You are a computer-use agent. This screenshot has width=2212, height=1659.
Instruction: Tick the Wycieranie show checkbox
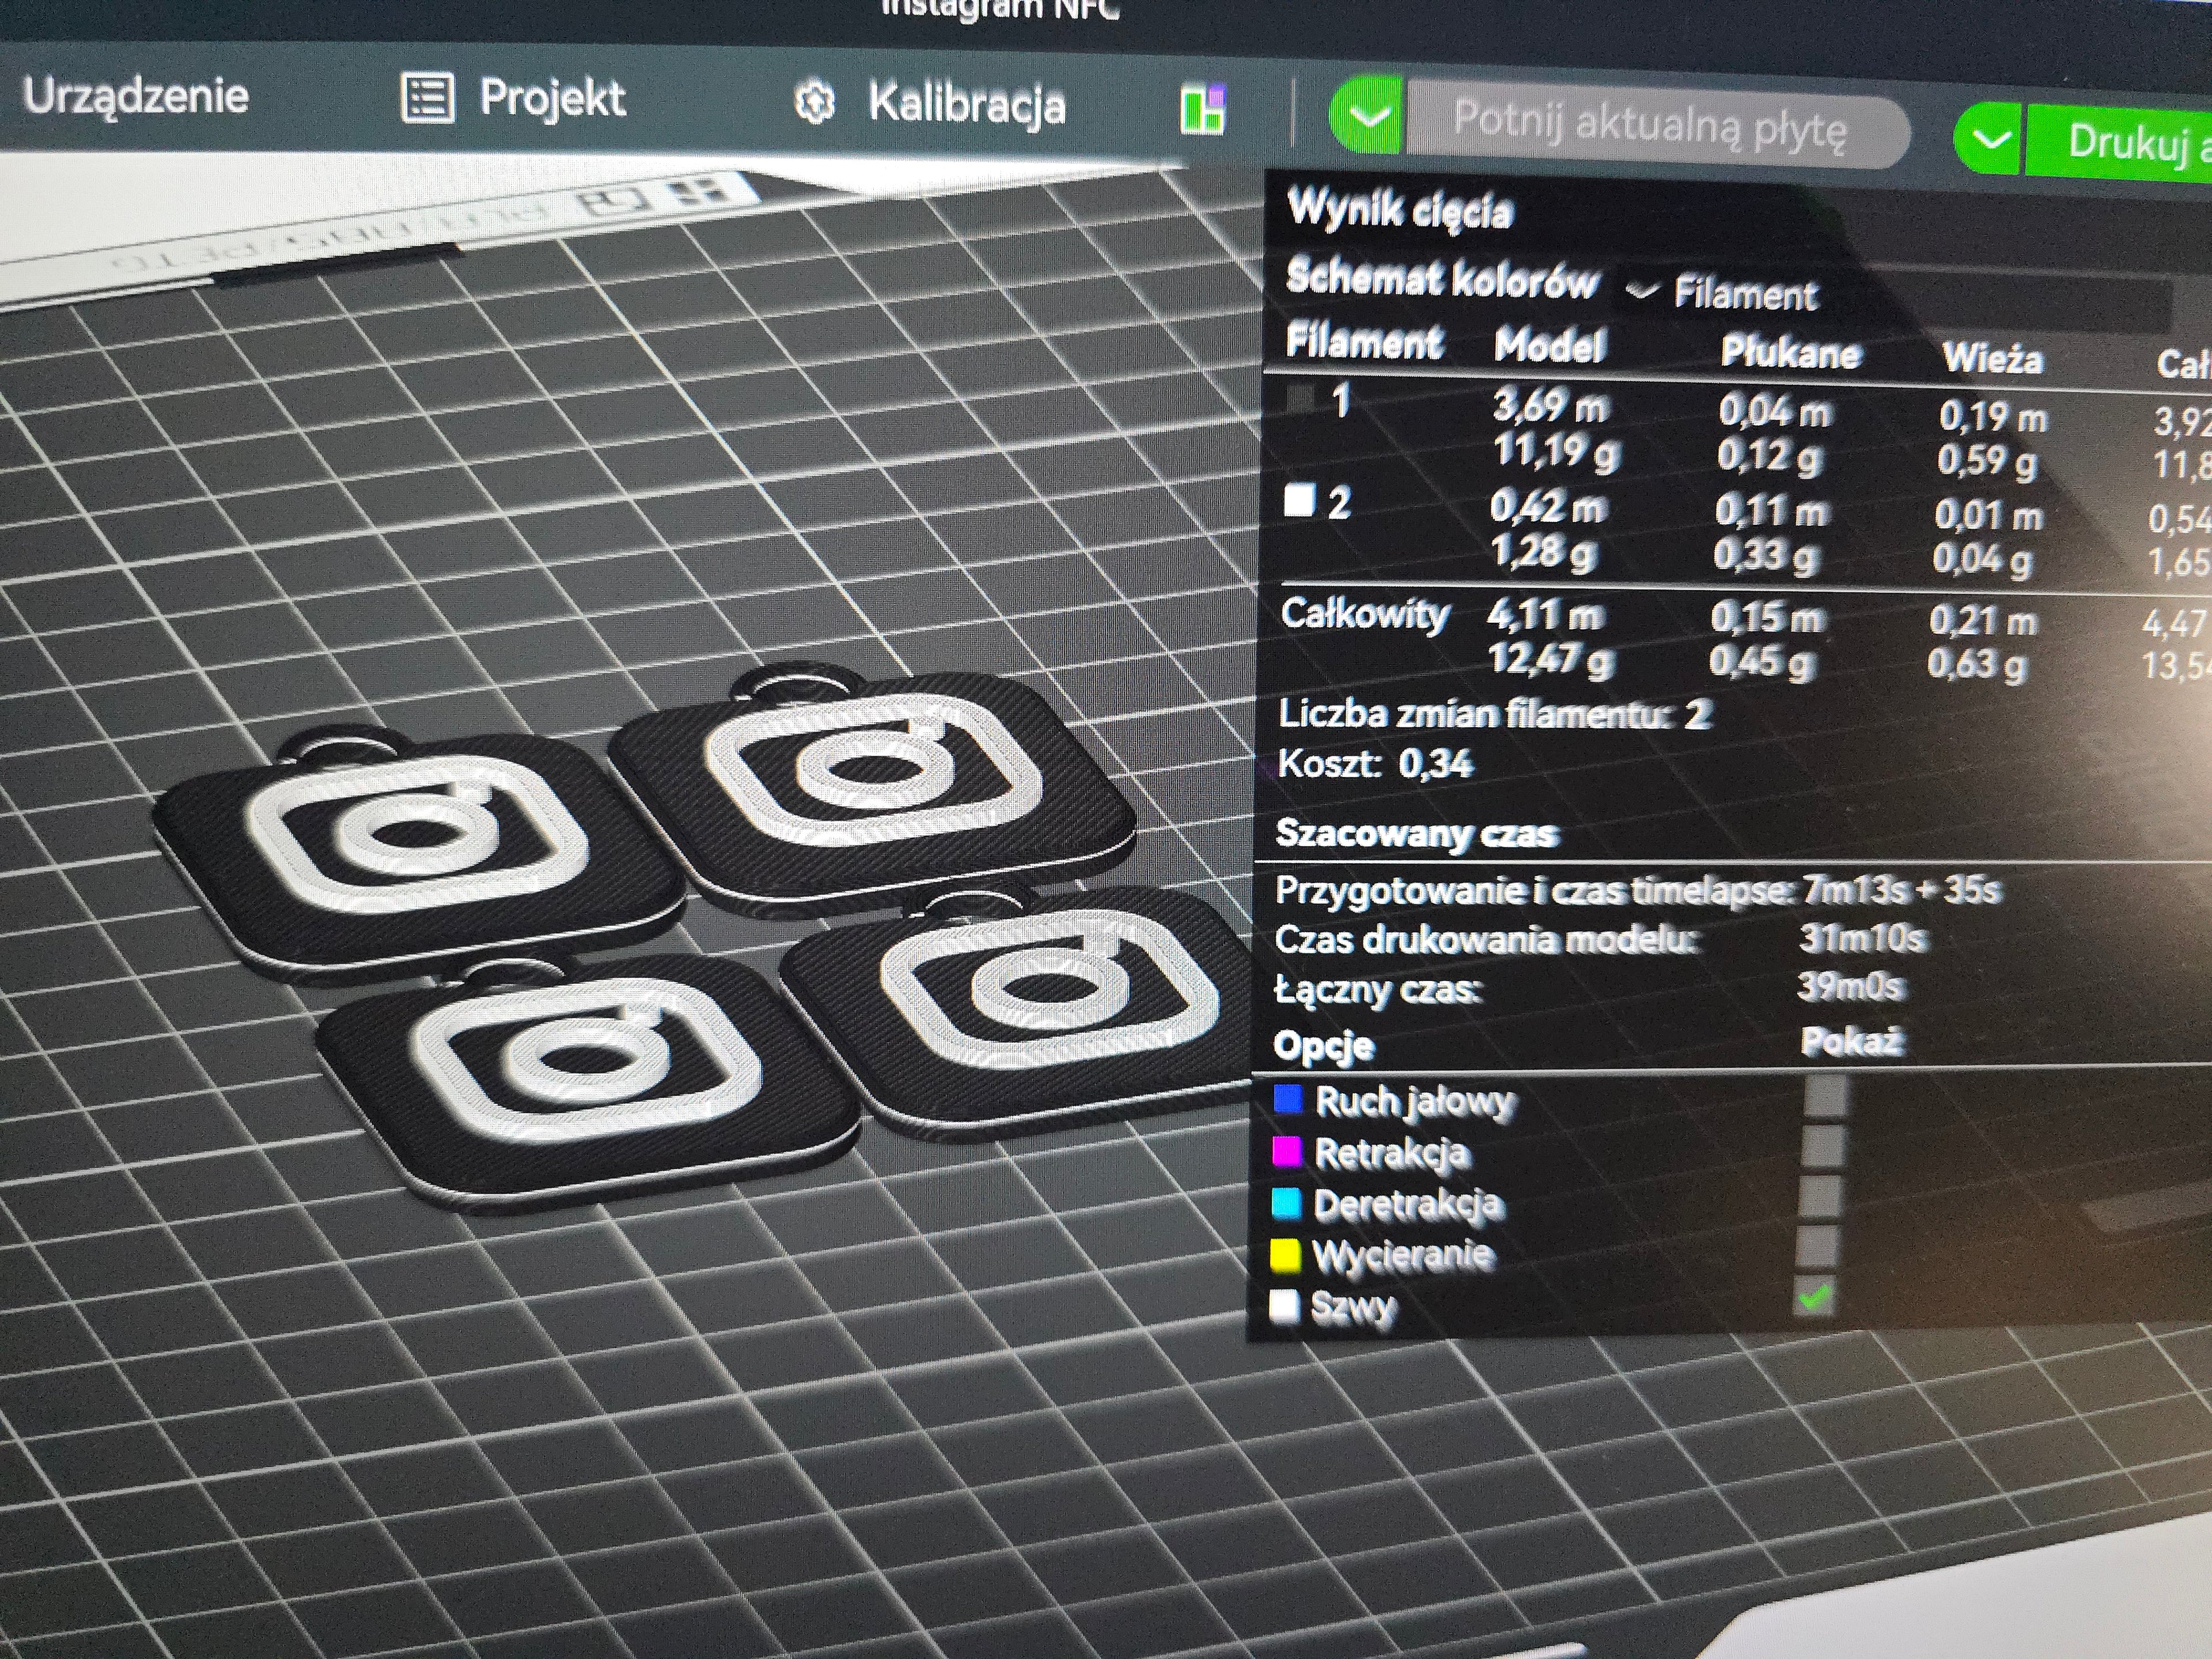tap(1817, 1246)
